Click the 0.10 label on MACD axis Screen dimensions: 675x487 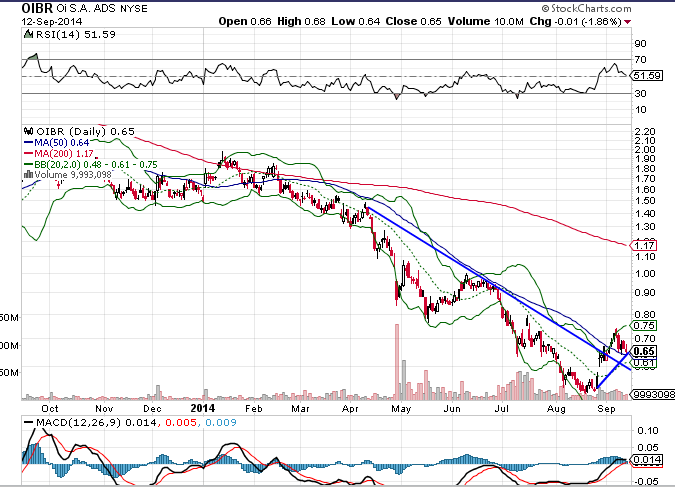pyautogui.click(x=648, y=431)
